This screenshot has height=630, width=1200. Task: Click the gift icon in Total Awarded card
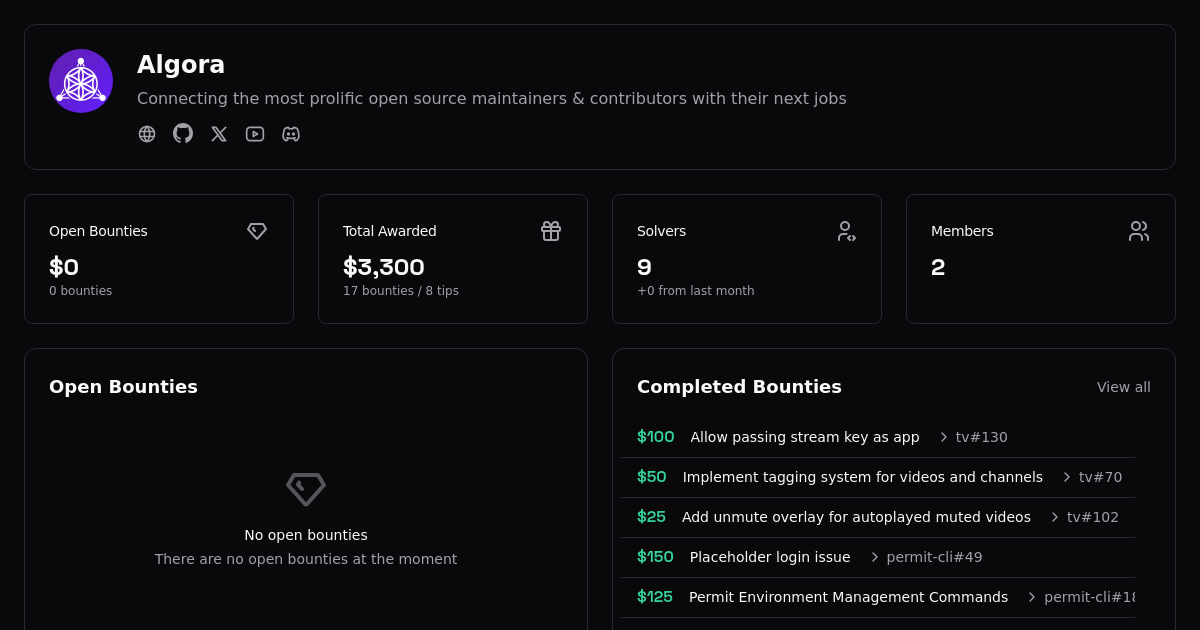click(x=551, y=231)
